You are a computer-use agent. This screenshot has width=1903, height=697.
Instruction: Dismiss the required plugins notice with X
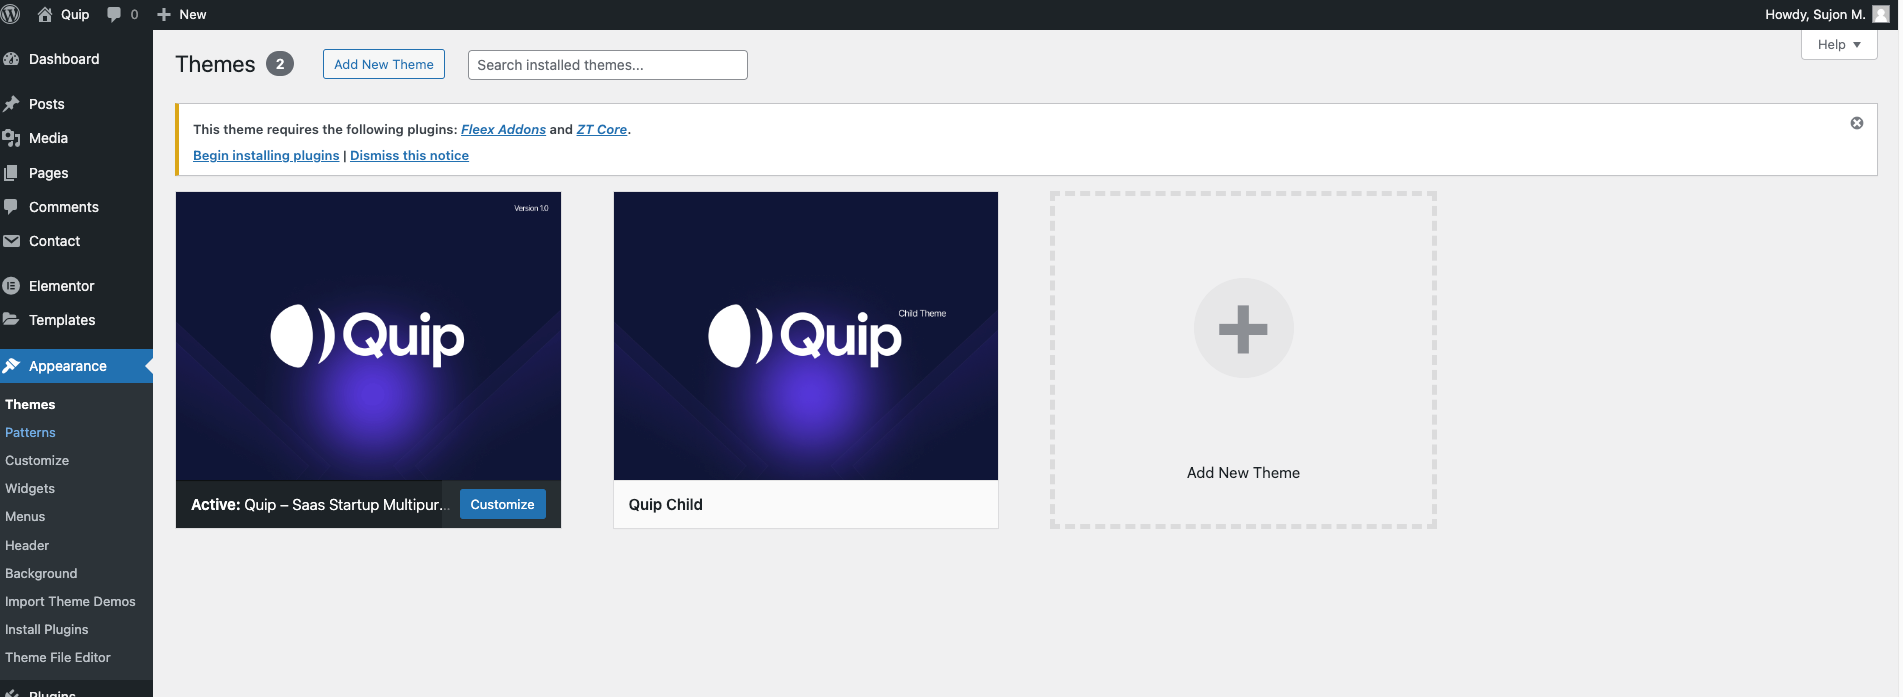coord(1857,123)
